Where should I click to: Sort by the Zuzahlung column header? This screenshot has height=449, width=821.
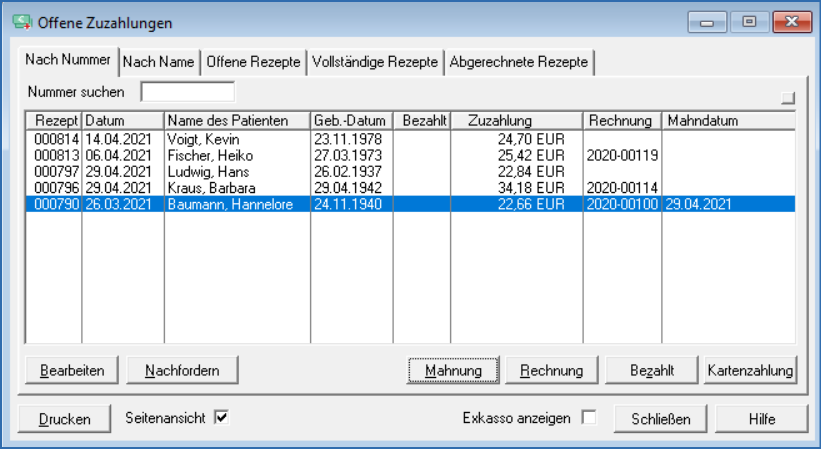pyautogui.click(x=518, y=121)
